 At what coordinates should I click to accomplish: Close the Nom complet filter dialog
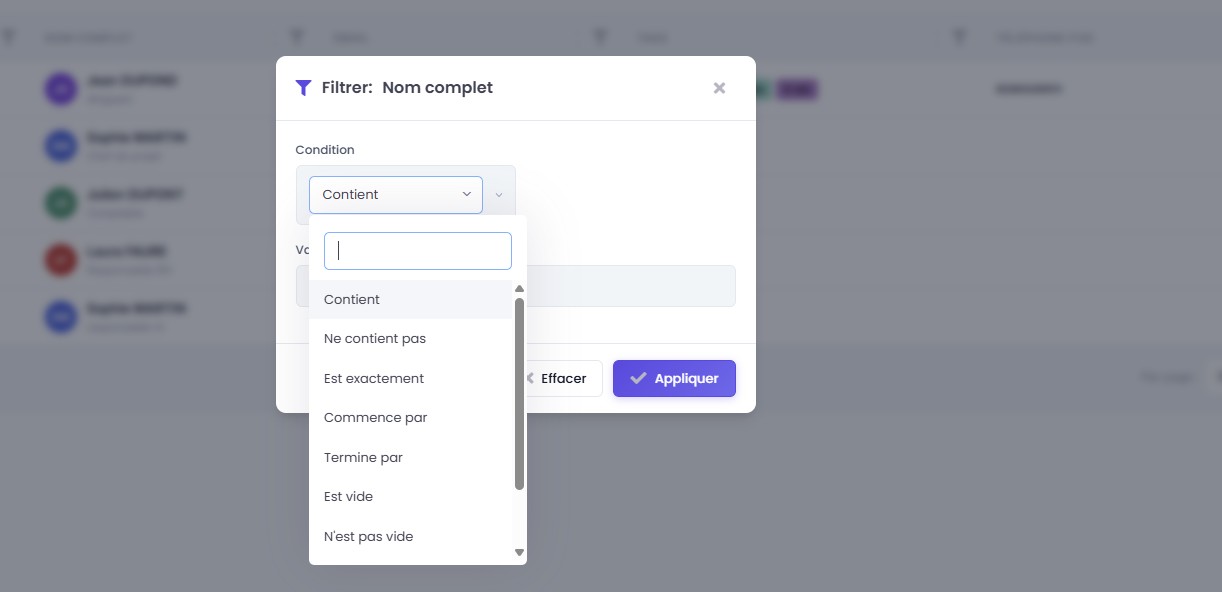click(719, 88)
